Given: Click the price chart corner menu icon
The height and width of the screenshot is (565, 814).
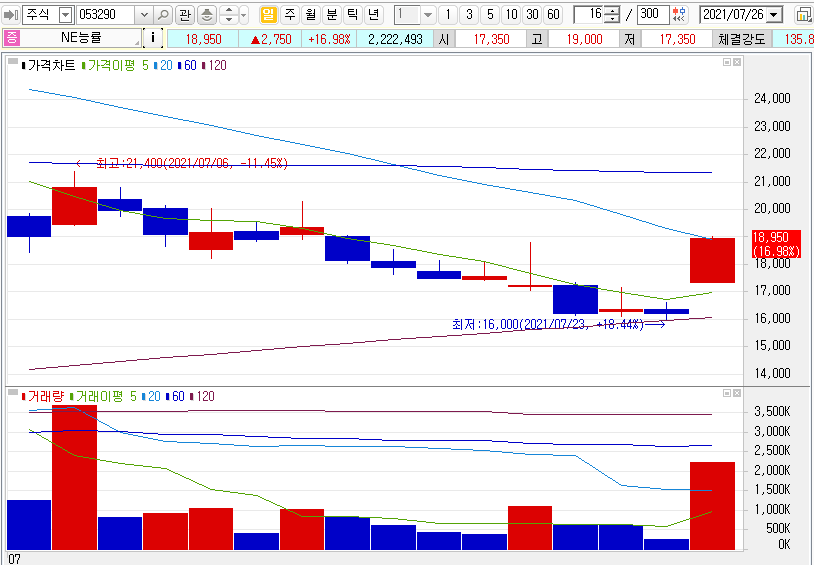Looking at the screenshot, I should point(13,62).
